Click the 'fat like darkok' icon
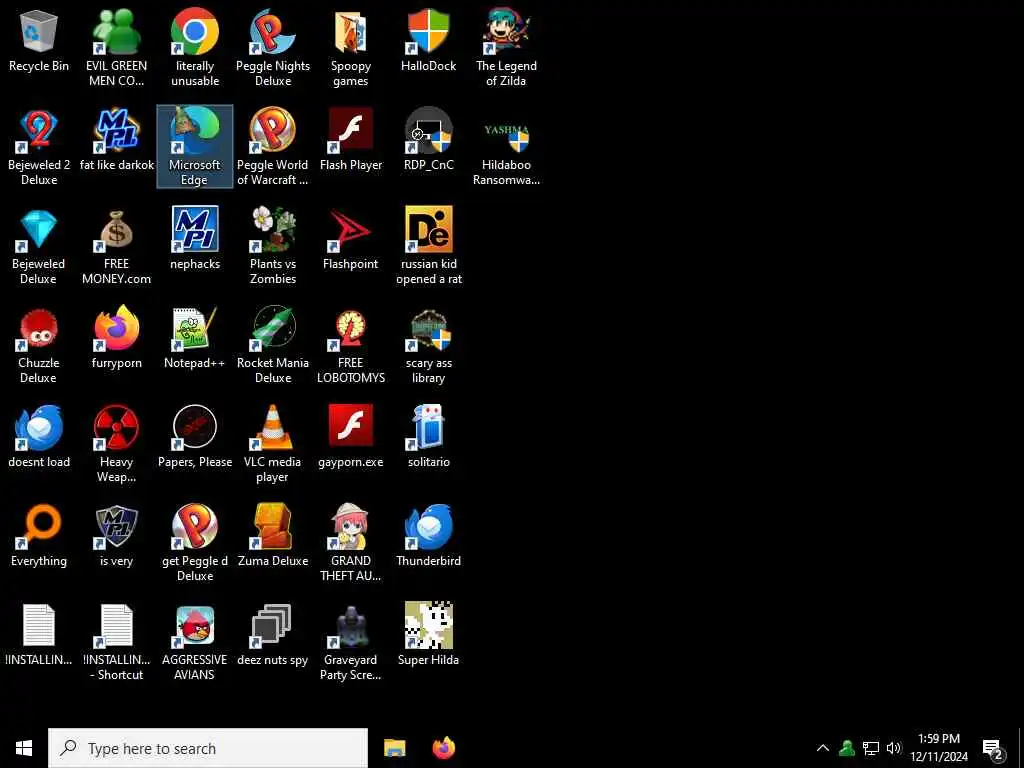This screenshot has height=768, width=1024. click(x=116, y=131)
